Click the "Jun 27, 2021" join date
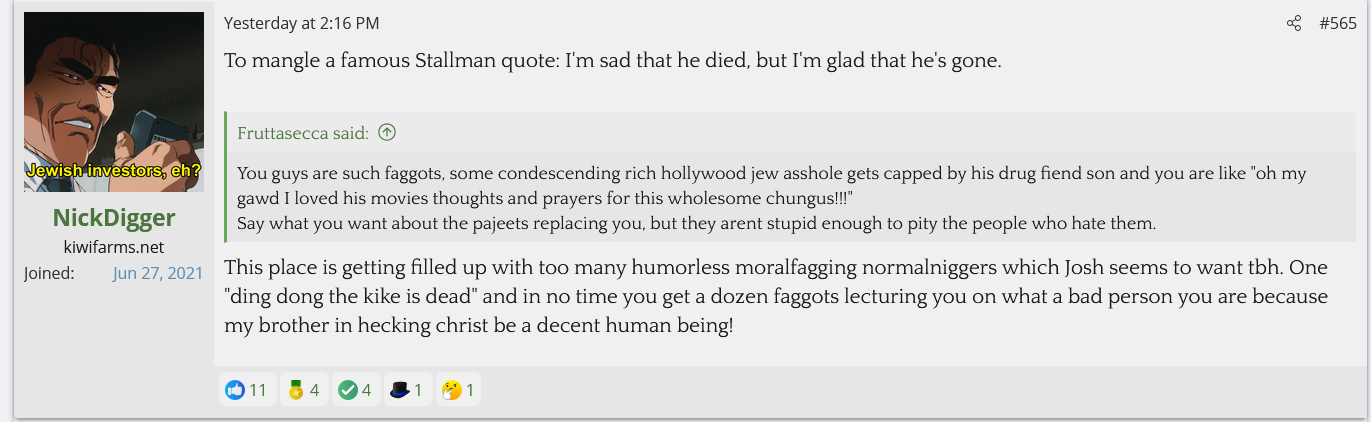Image resolution: width=1371 pixels, height=422 pixels. (158, 273)
